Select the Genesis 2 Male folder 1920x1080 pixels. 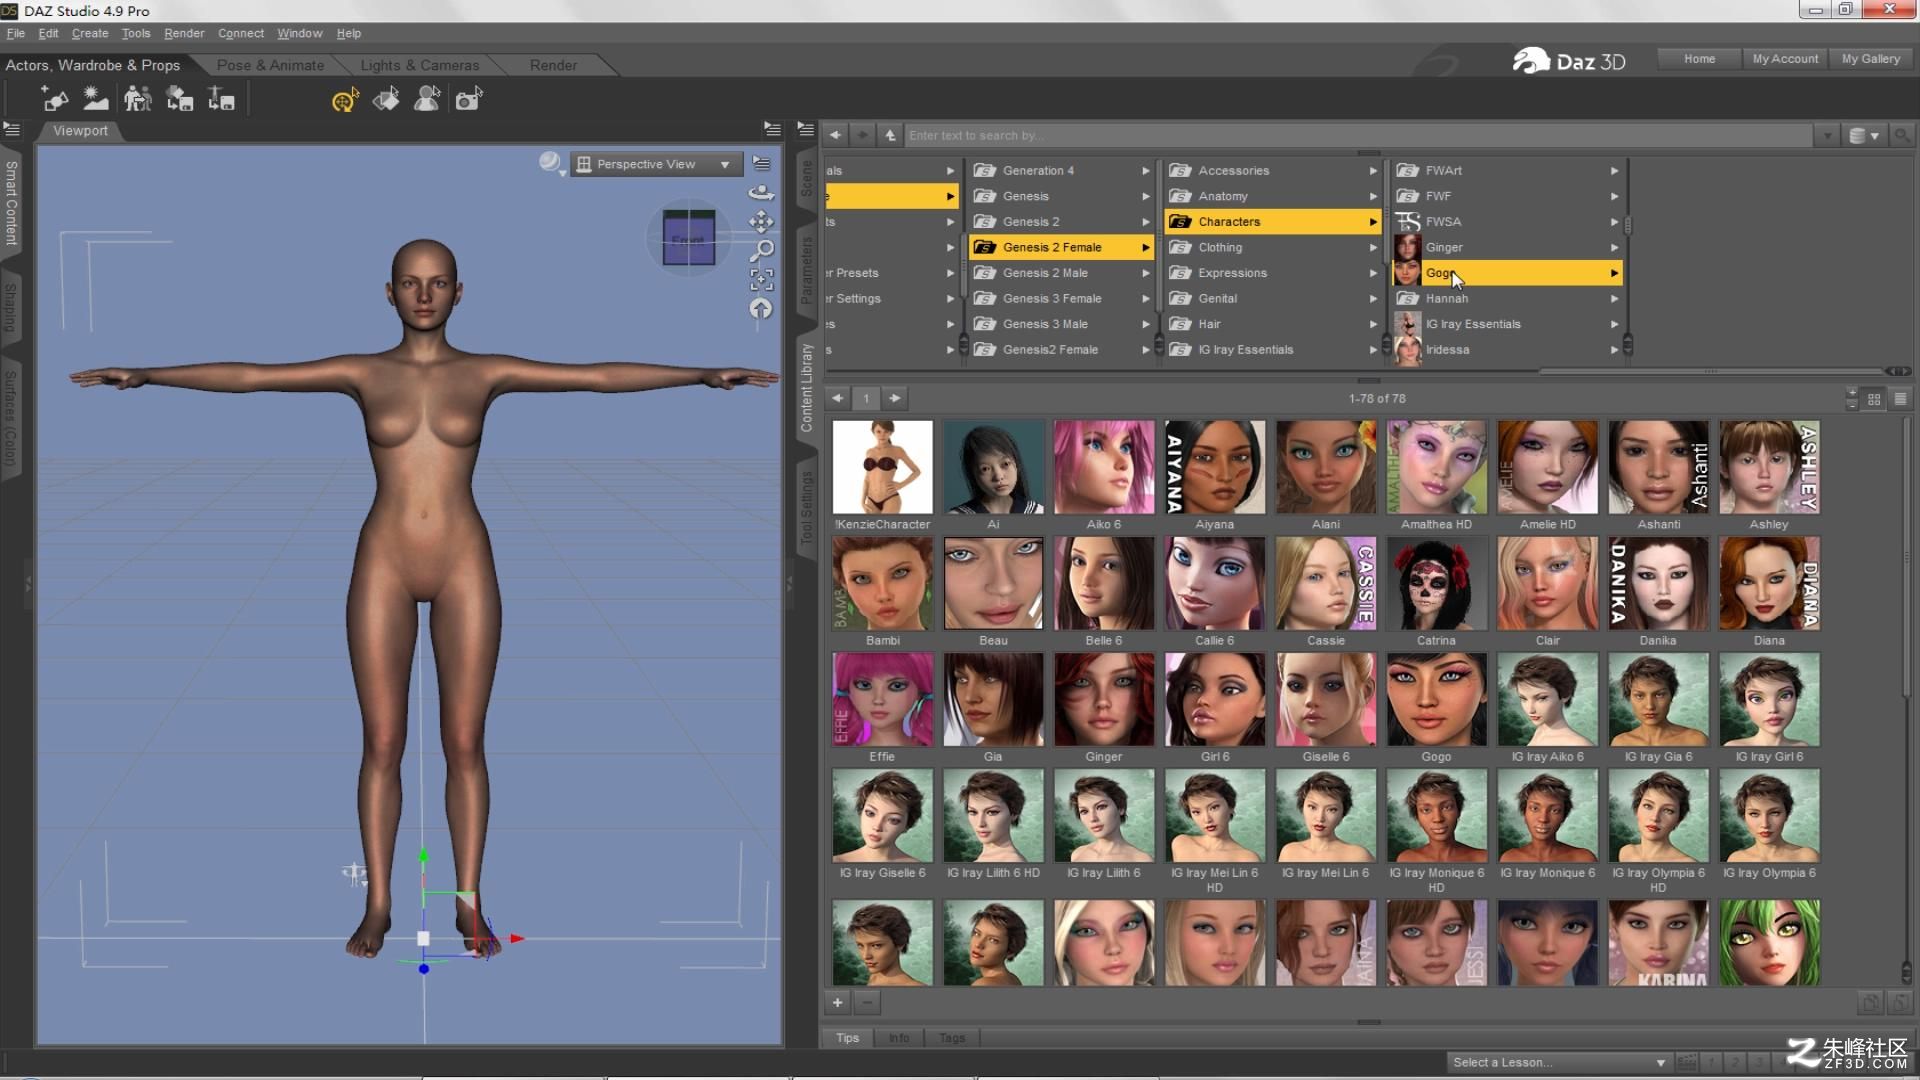click(1061, 272)
